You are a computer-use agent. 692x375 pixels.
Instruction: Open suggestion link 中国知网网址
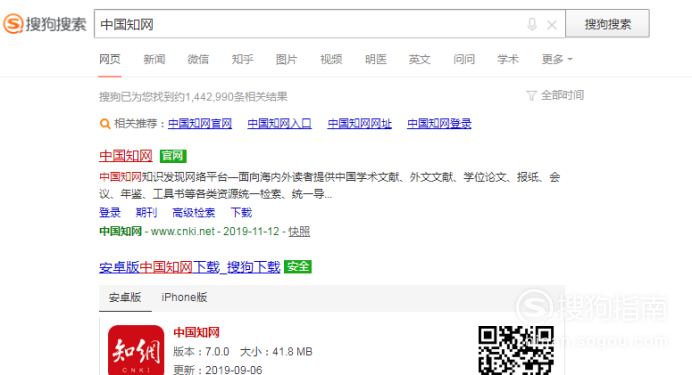click(x=360, y=124)
